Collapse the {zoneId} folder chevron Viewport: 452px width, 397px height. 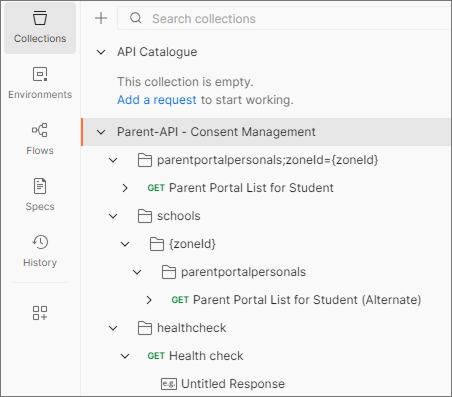125,244
